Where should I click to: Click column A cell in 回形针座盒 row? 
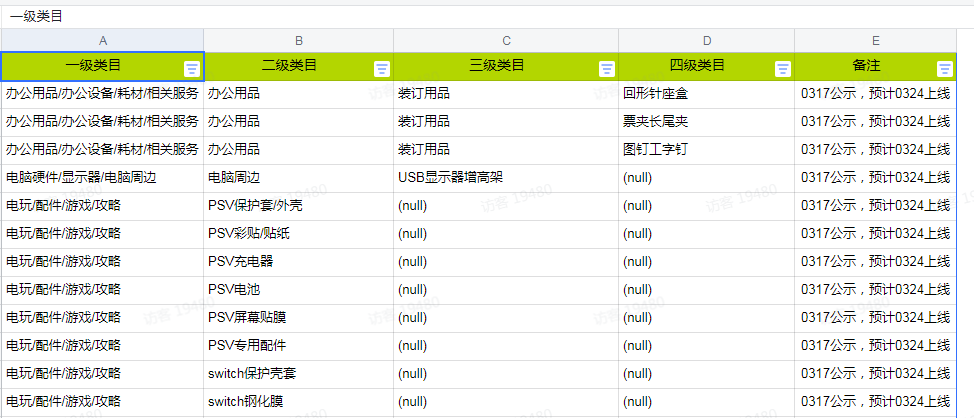(102, 94)
